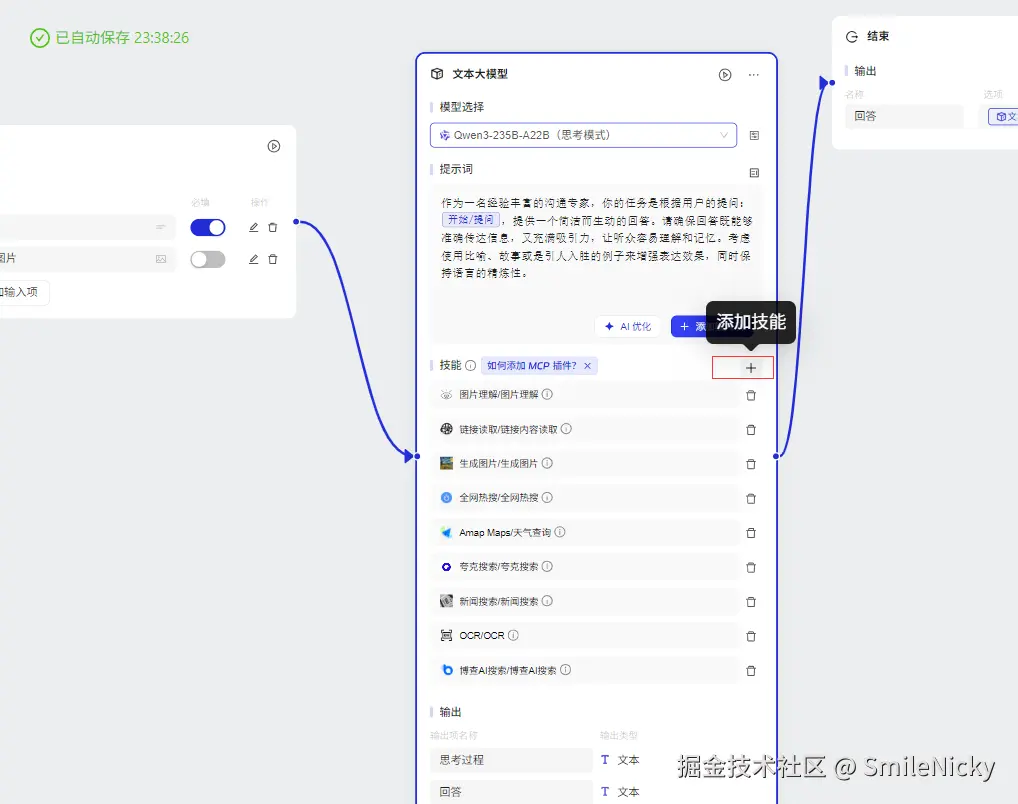The height and width of the screenshot is (804, 1018).
Task: Disable the 必填 toggle on the first input
Action: (x=207, y=227)
